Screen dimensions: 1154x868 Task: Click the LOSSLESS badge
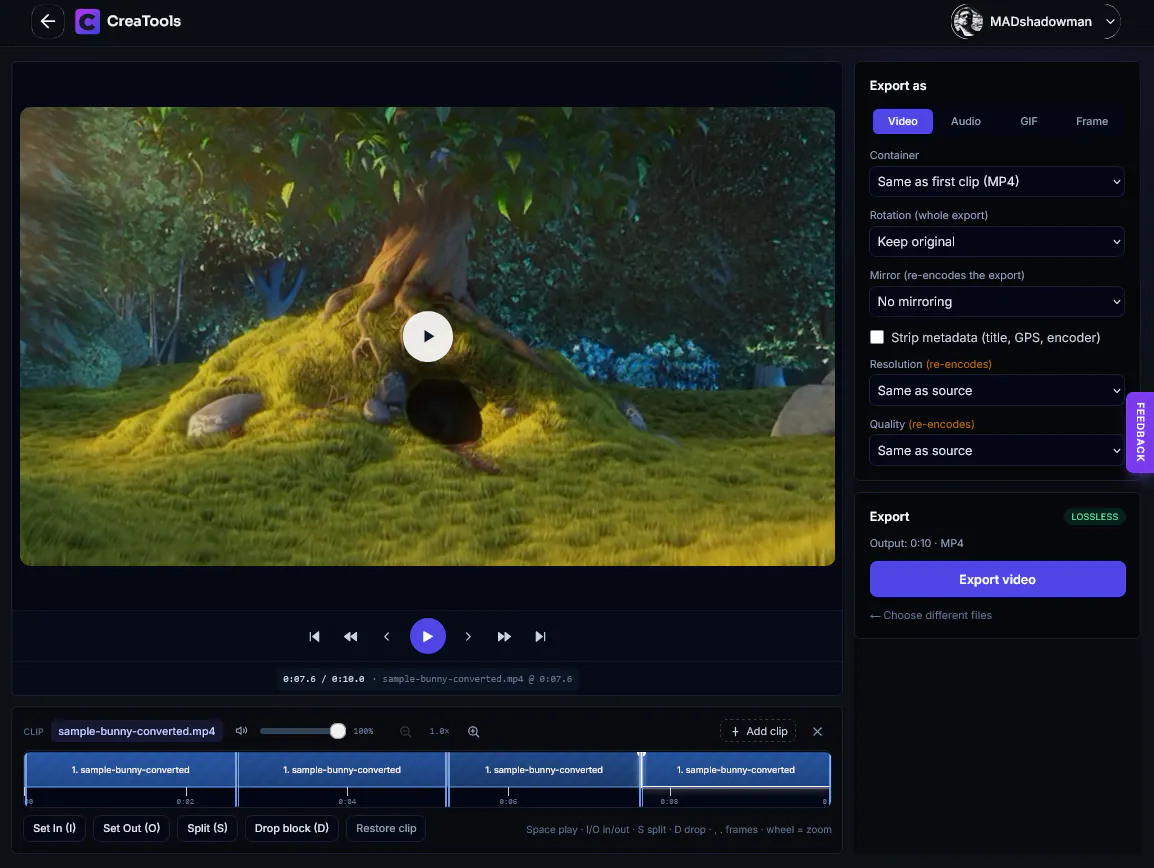coord(1094,517)
